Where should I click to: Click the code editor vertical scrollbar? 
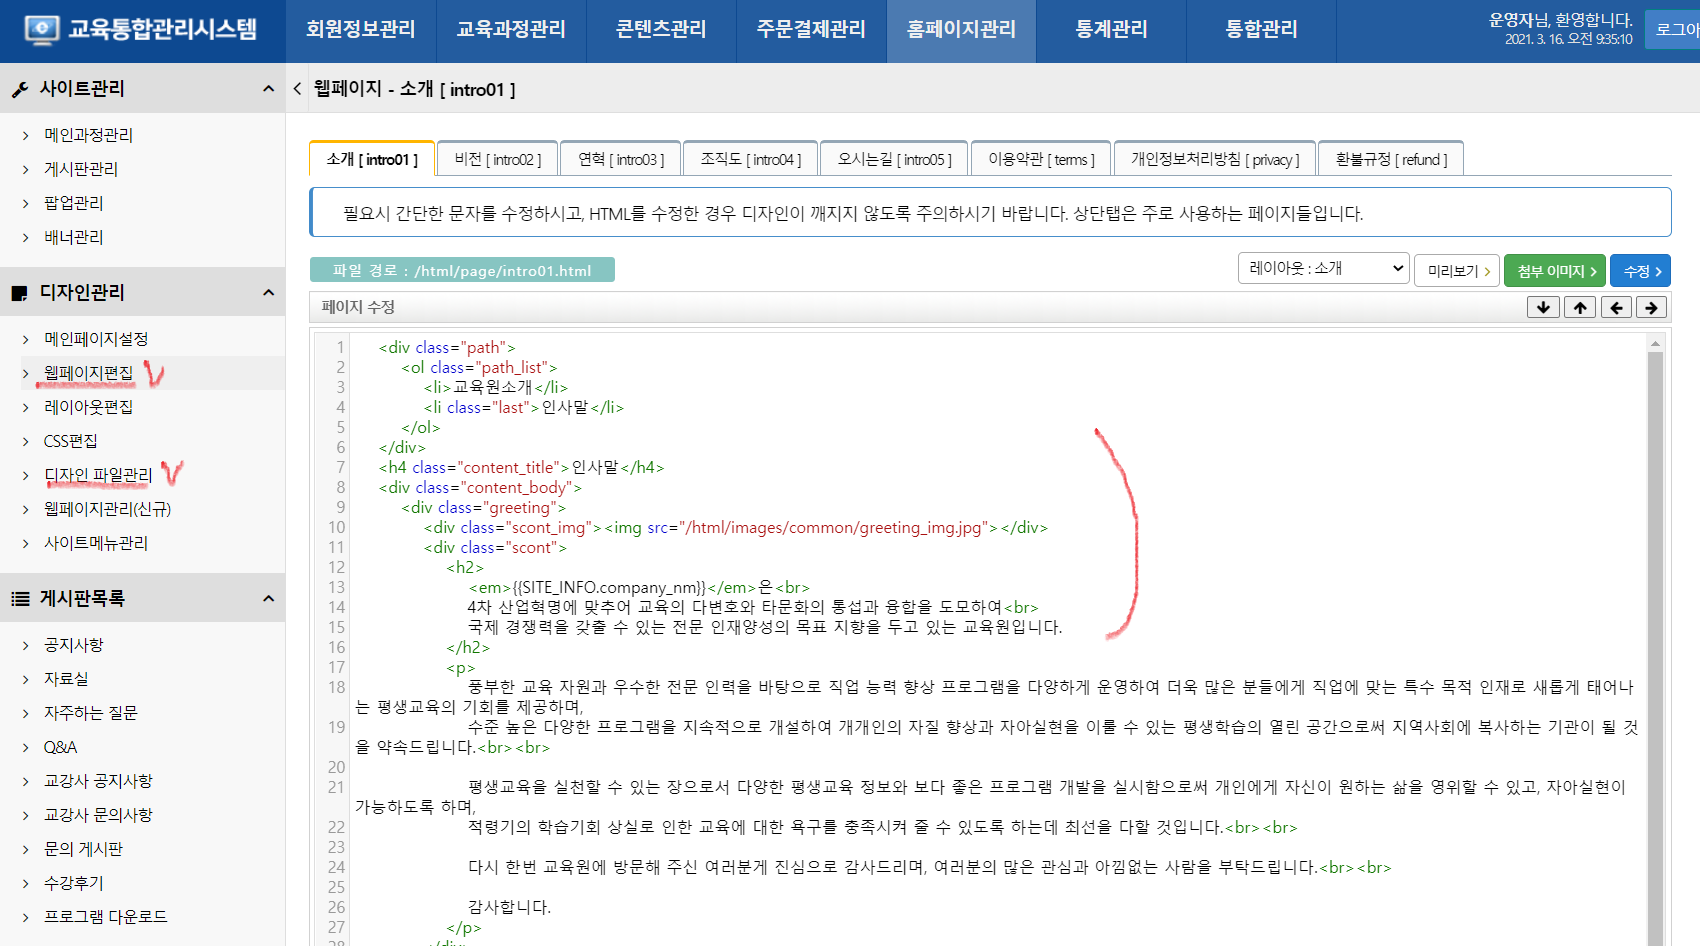(x=1655, y=640)
